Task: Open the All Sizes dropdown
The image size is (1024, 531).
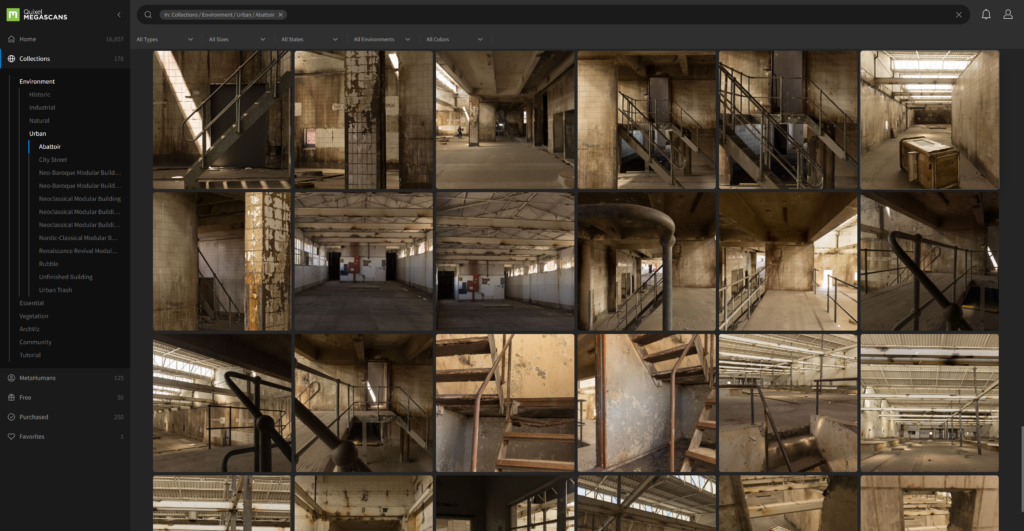Action: pyautogui.click(x=237, y=39)
